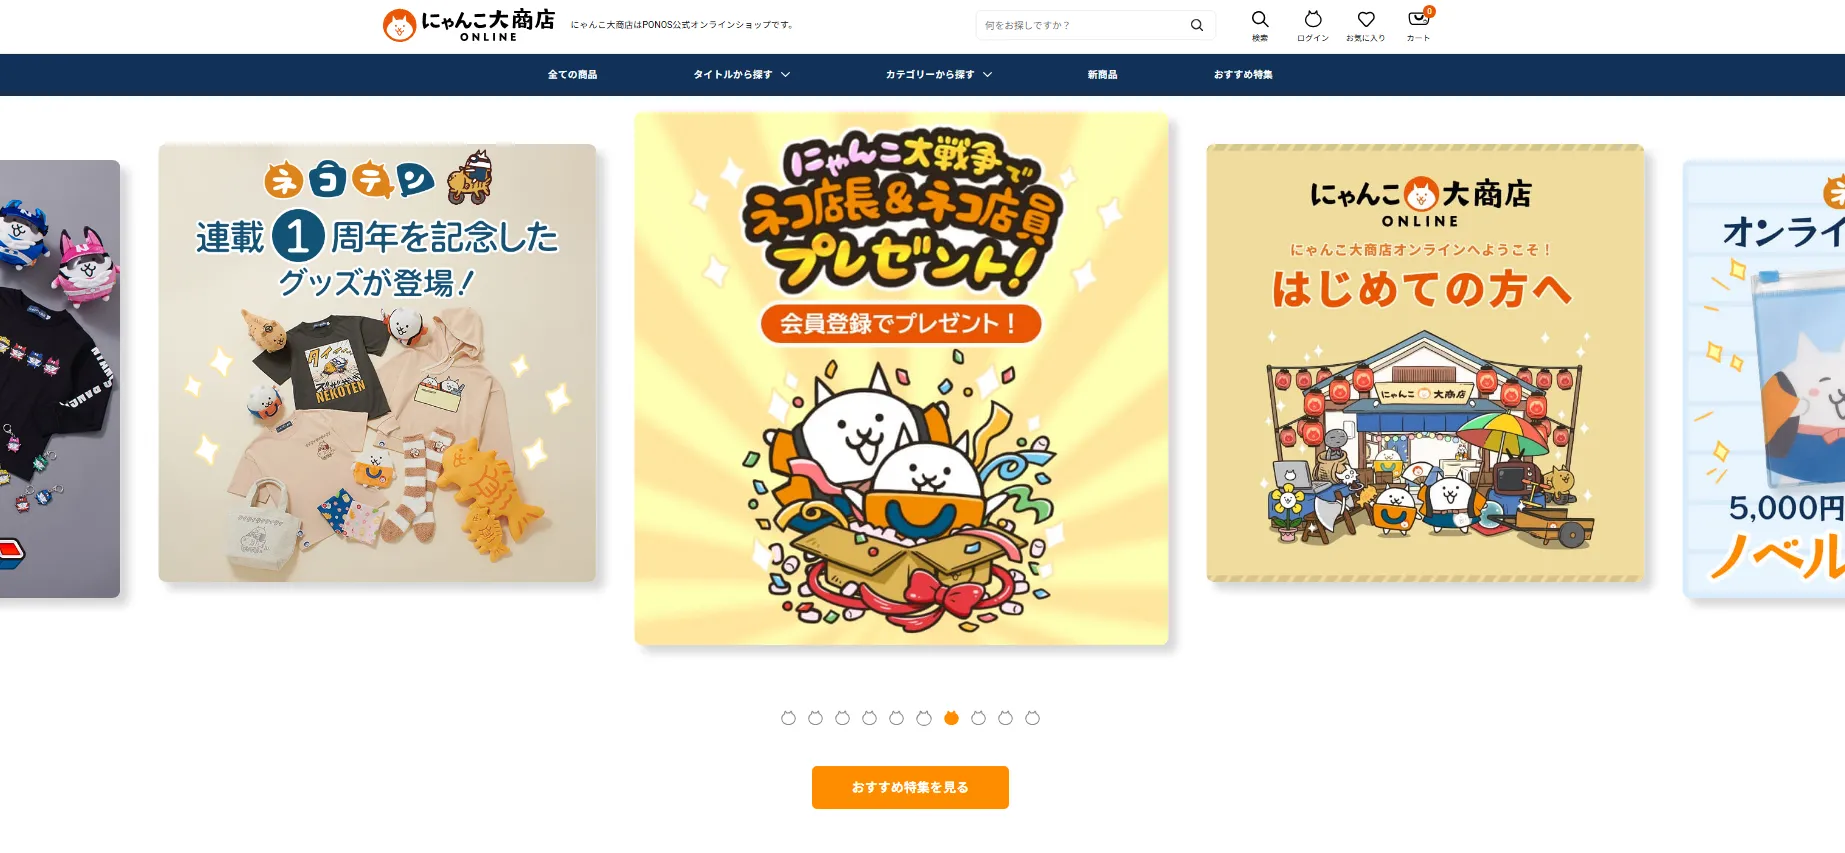Open the おすすめ特集 navigation link
Screen dimensions: 1845x853
coord(1243,75)
